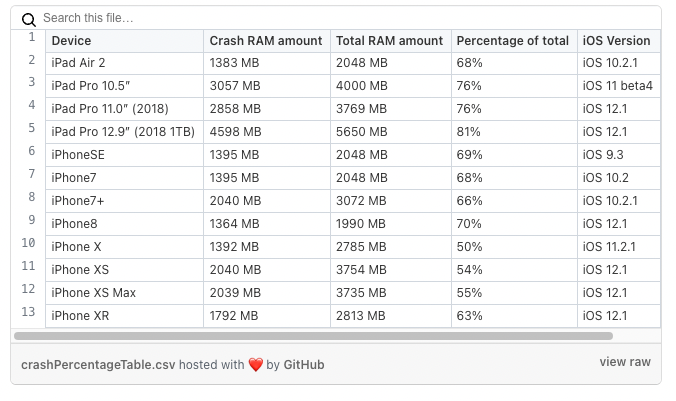Click the 1792 MB crash RAM cell
676x401 pixels.
pos(267,316)
